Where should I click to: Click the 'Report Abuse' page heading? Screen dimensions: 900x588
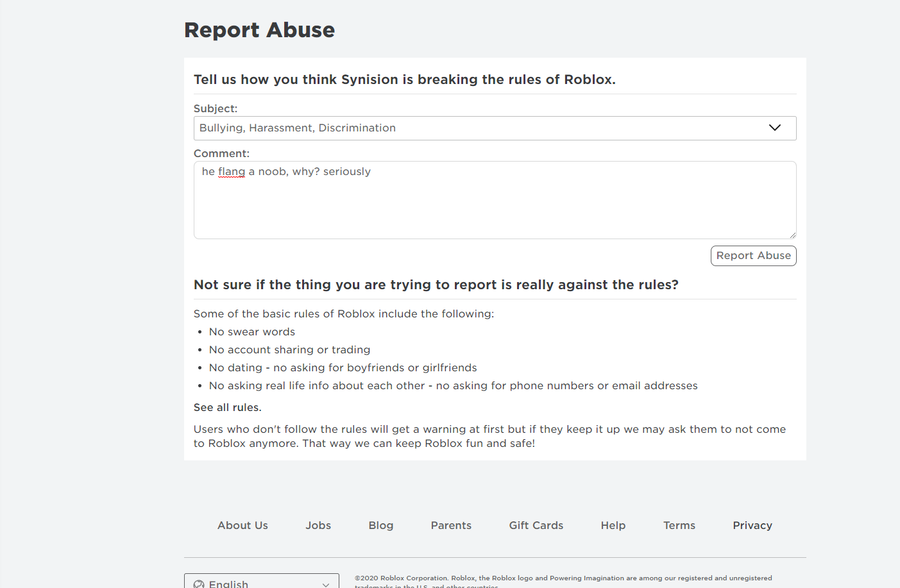coord(259,30)
